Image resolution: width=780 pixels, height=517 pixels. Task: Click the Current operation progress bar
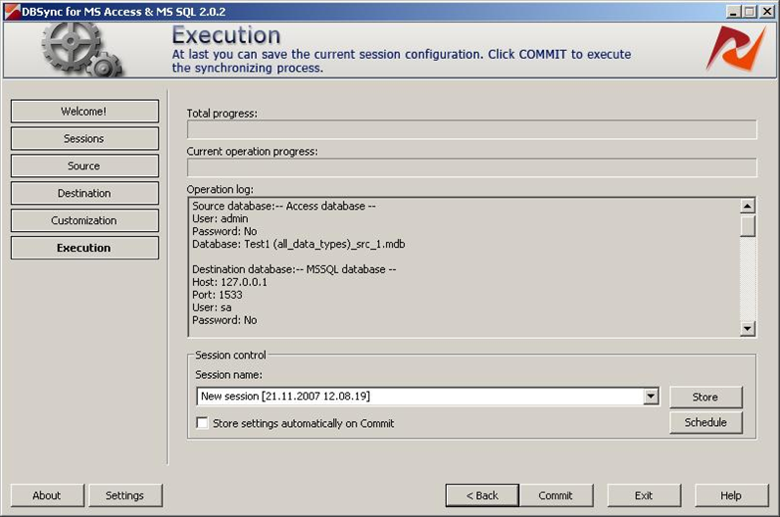coord(472,168)
